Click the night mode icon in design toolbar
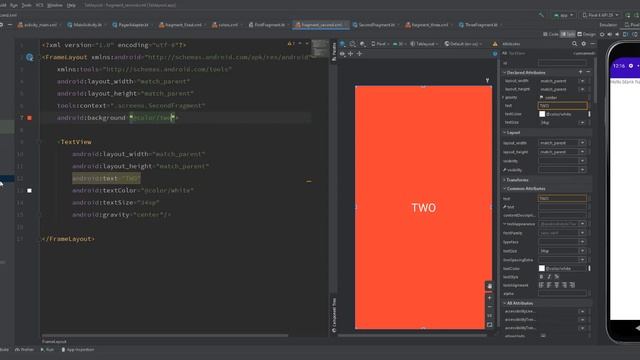The height and width of the screenshot is (360, 640). pos(362,44)
